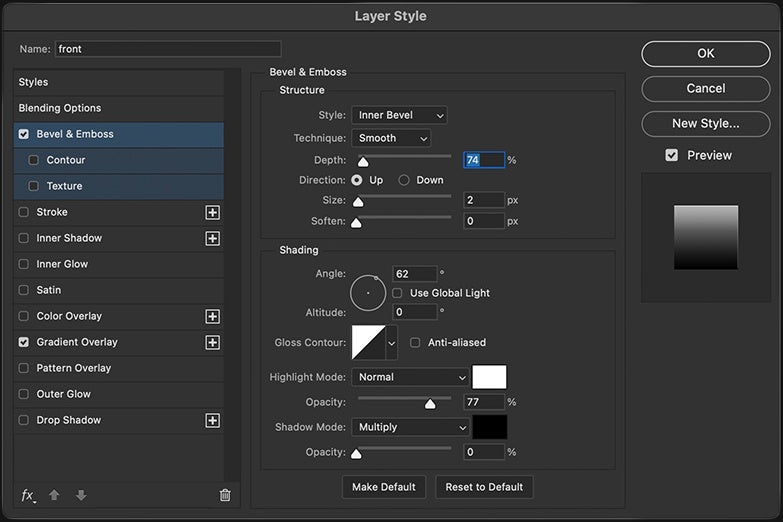Toggle the Preview checkbox
Screen dimensions: 783x522
coord(672,155)
